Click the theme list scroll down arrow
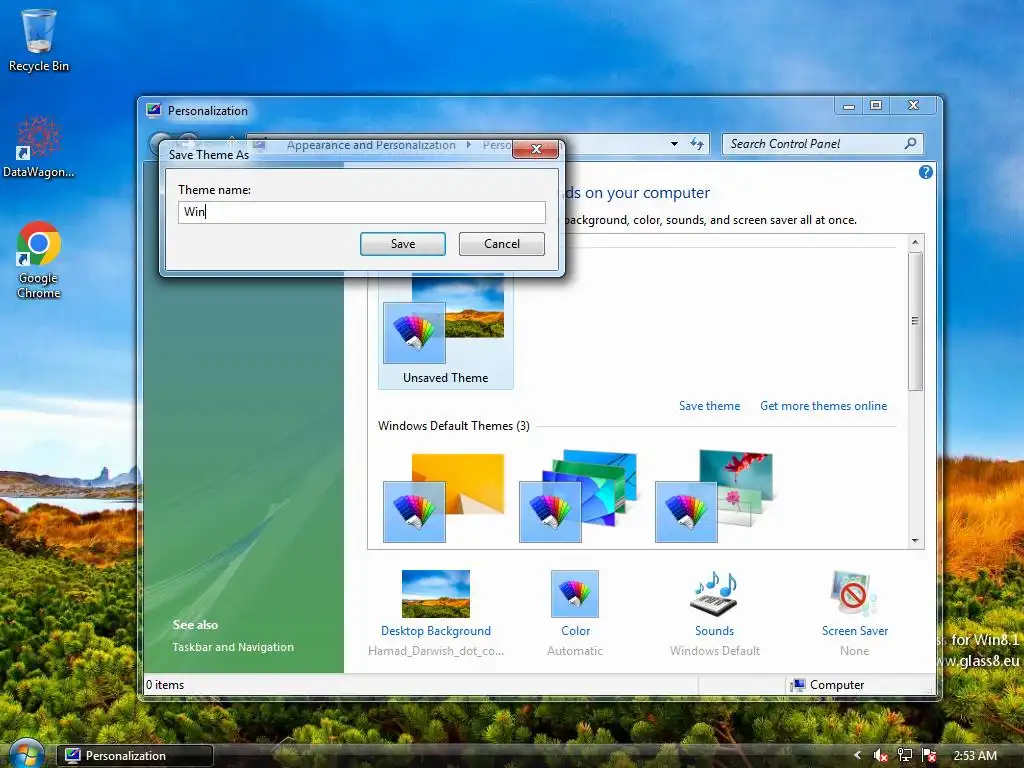1024x768 pixels. pos(915,540)
